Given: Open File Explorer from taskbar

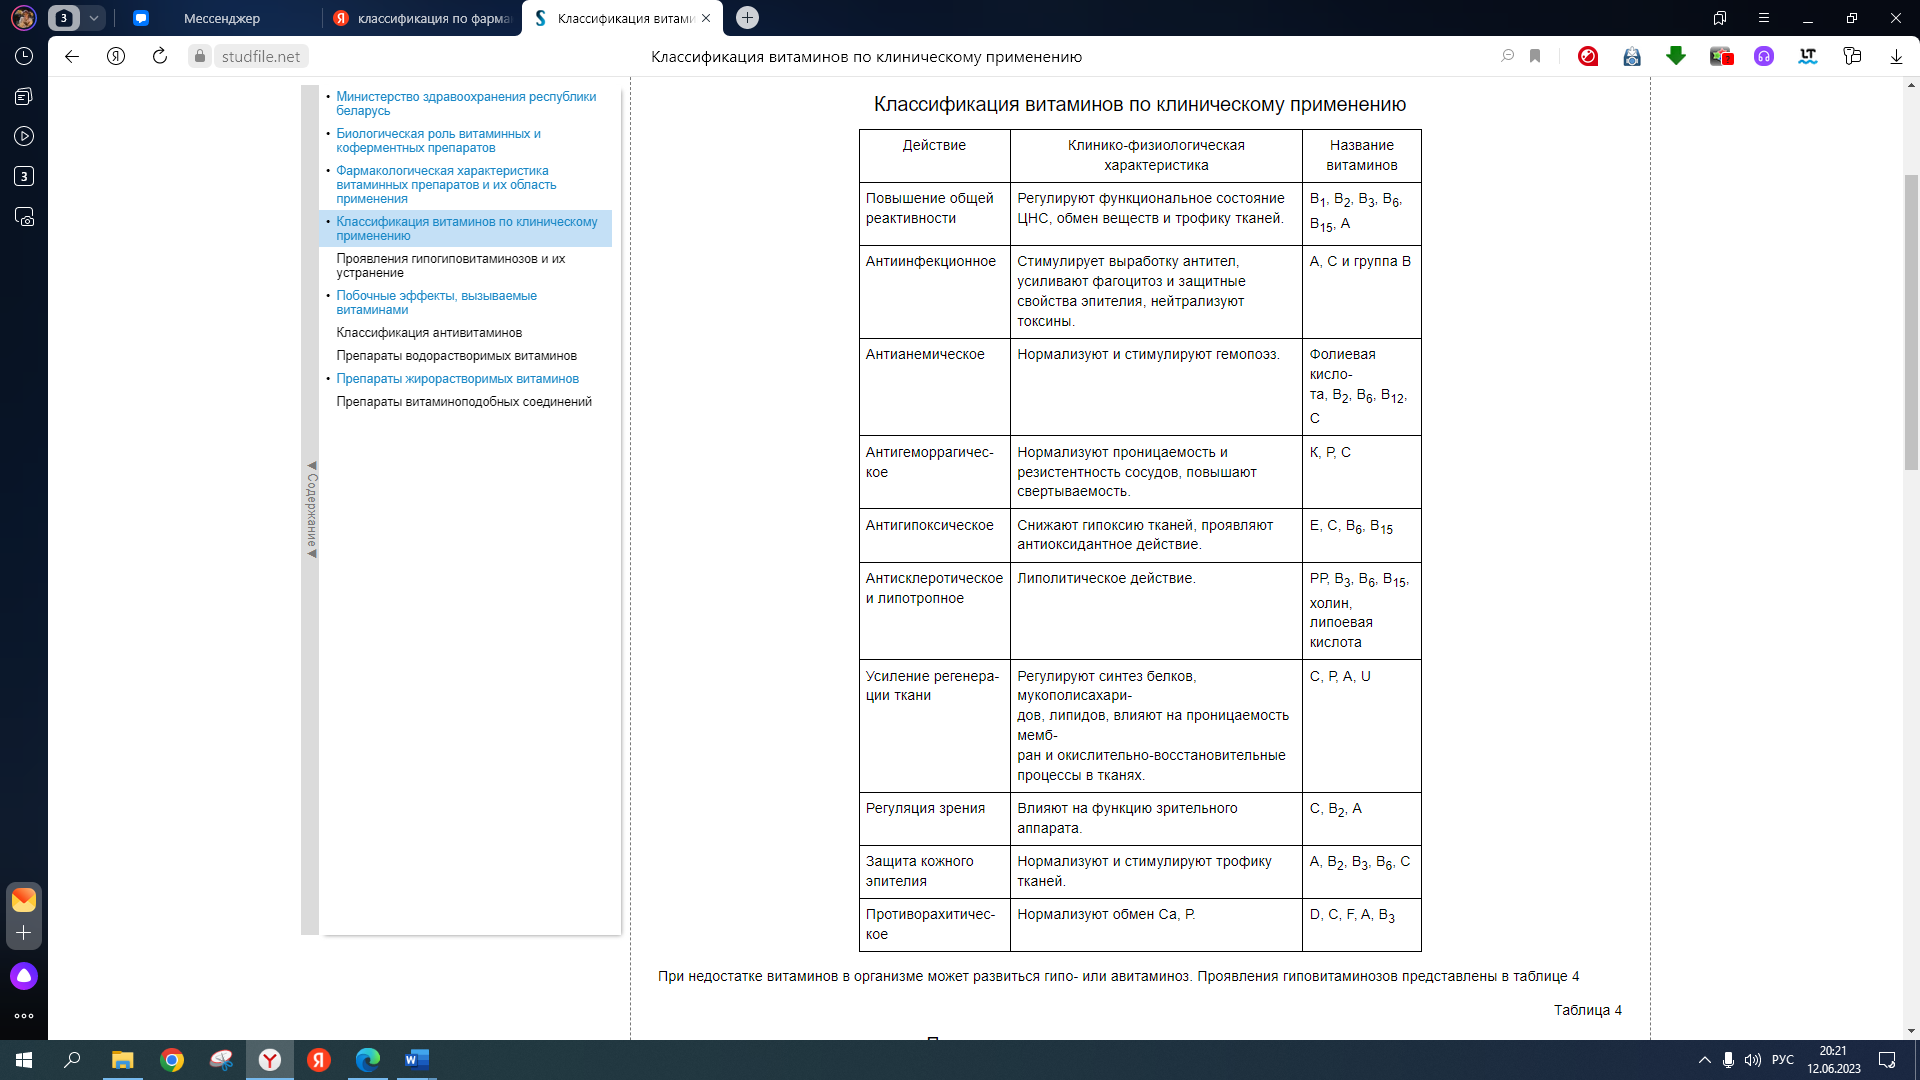Looking at the screenshot, I should [122, 1060].
